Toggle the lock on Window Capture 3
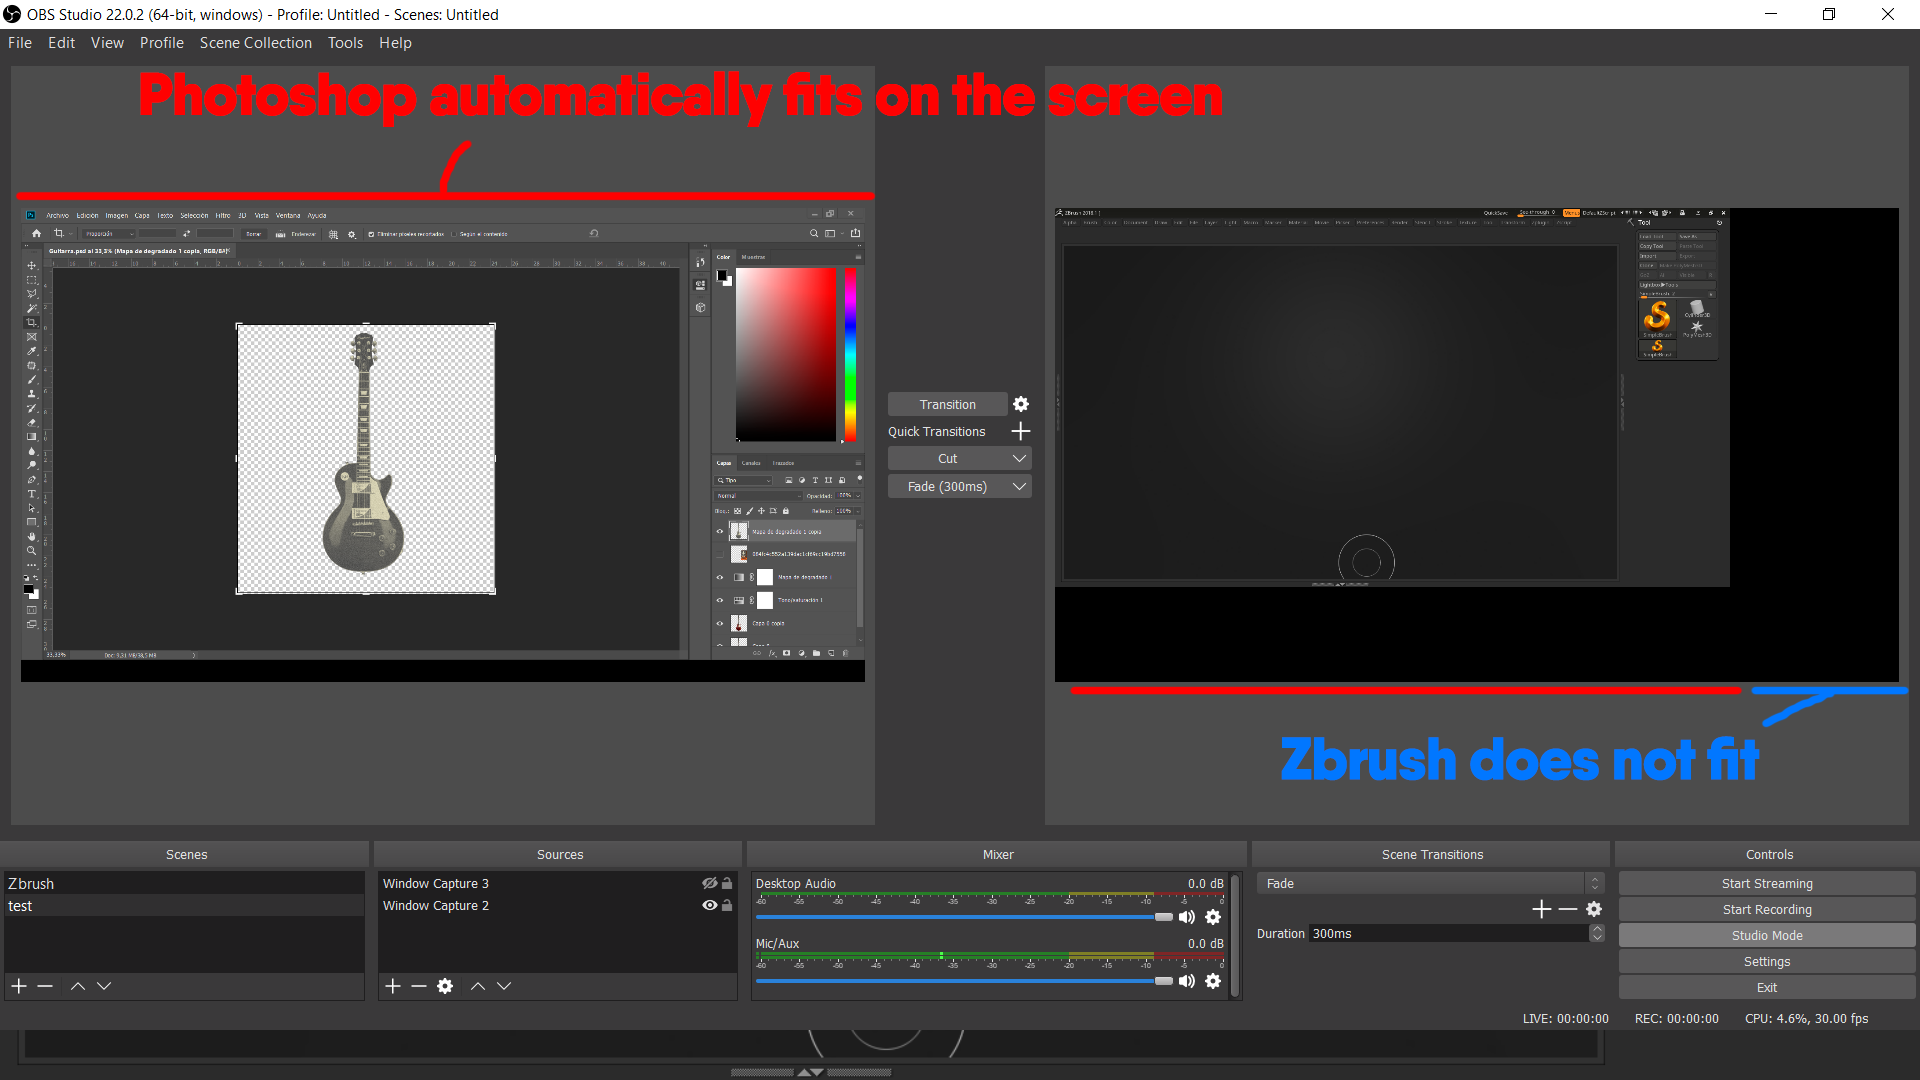 pos(727,883)
